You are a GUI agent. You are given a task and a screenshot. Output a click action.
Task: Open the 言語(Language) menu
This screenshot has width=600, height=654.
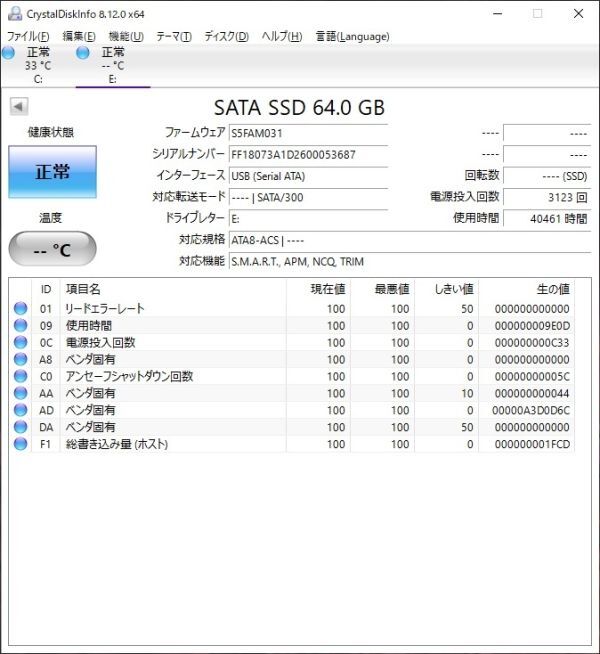[352, 37]
